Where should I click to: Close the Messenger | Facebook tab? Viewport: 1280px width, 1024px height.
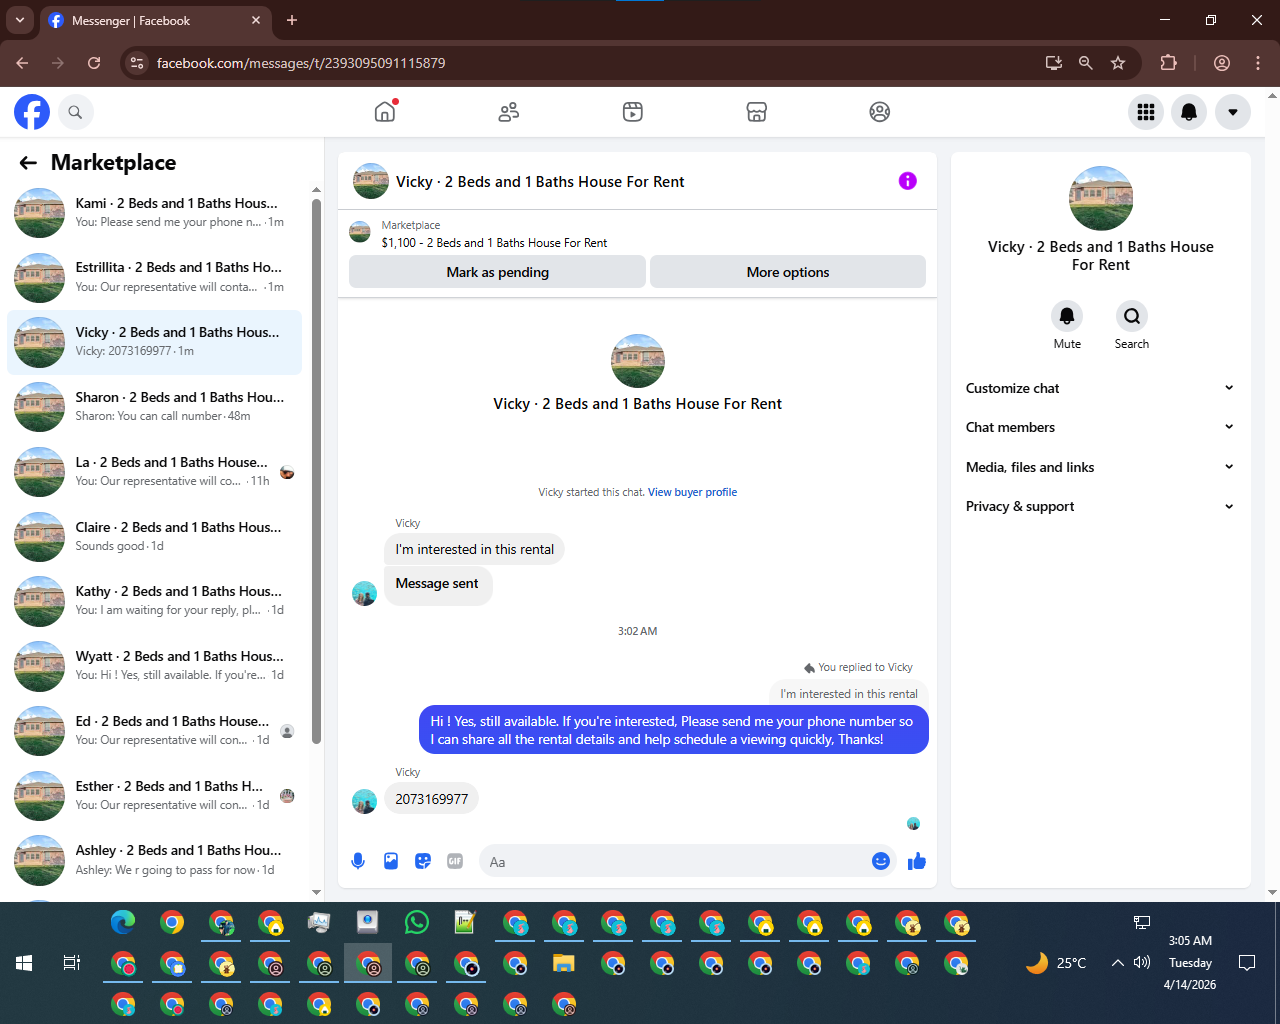pos(256,20)
